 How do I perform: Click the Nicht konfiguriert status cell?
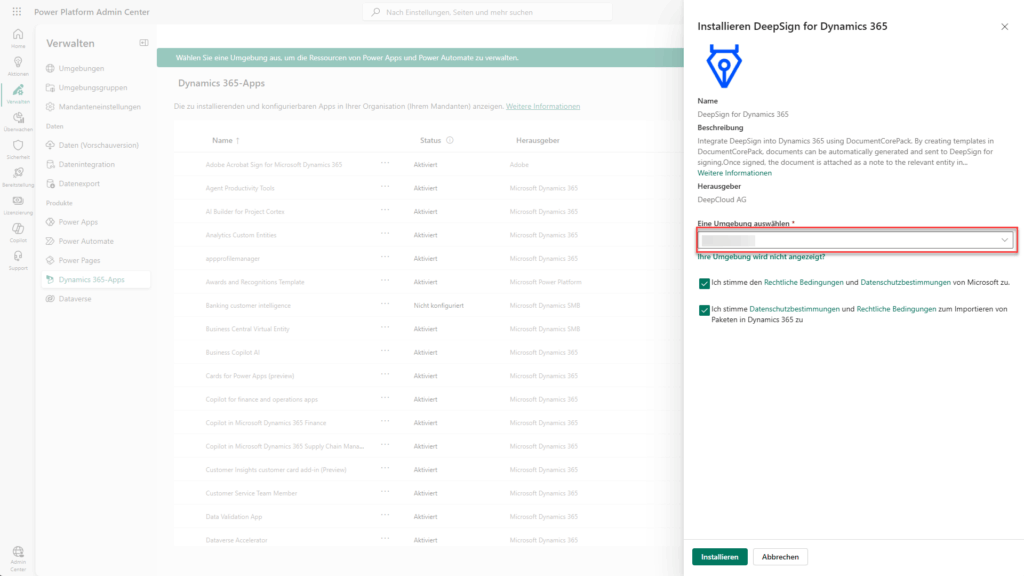click(438, 306)
